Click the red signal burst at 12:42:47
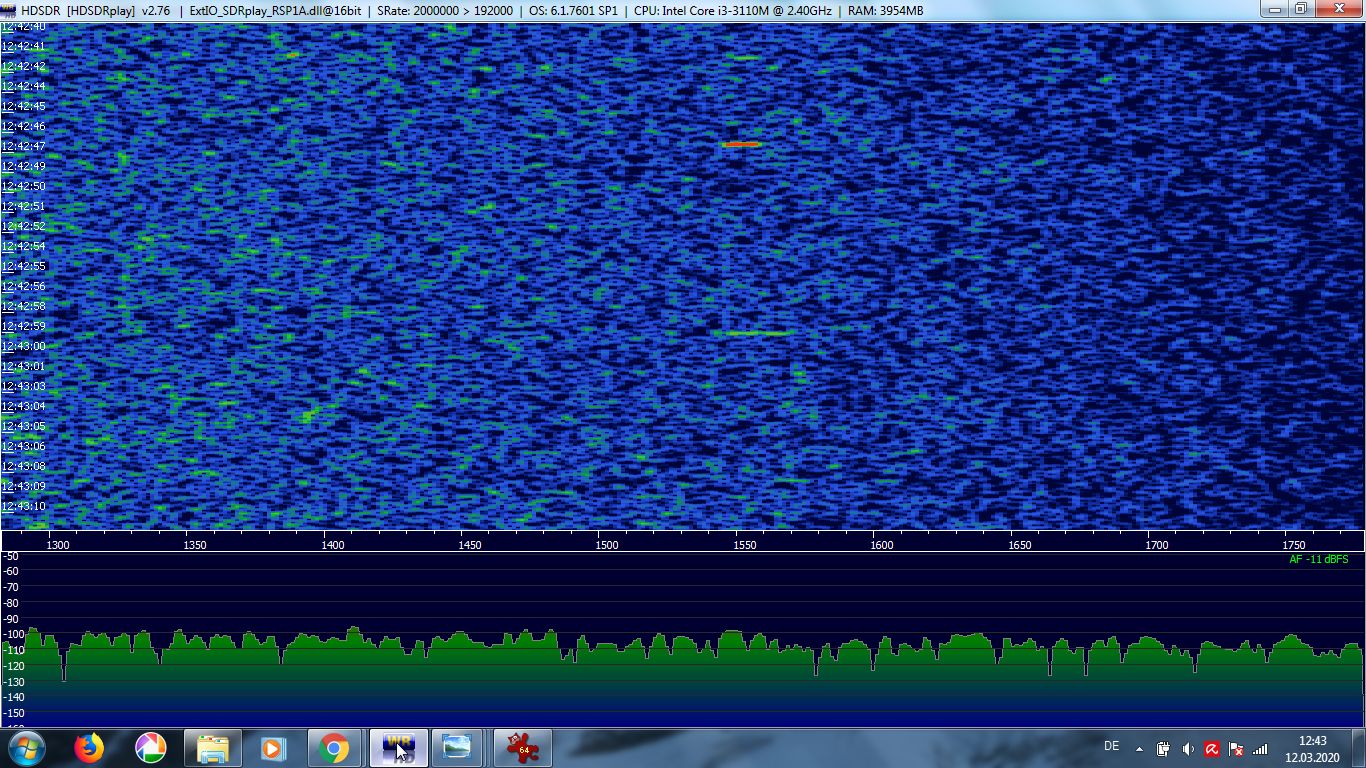 click(x=741, y=144)
